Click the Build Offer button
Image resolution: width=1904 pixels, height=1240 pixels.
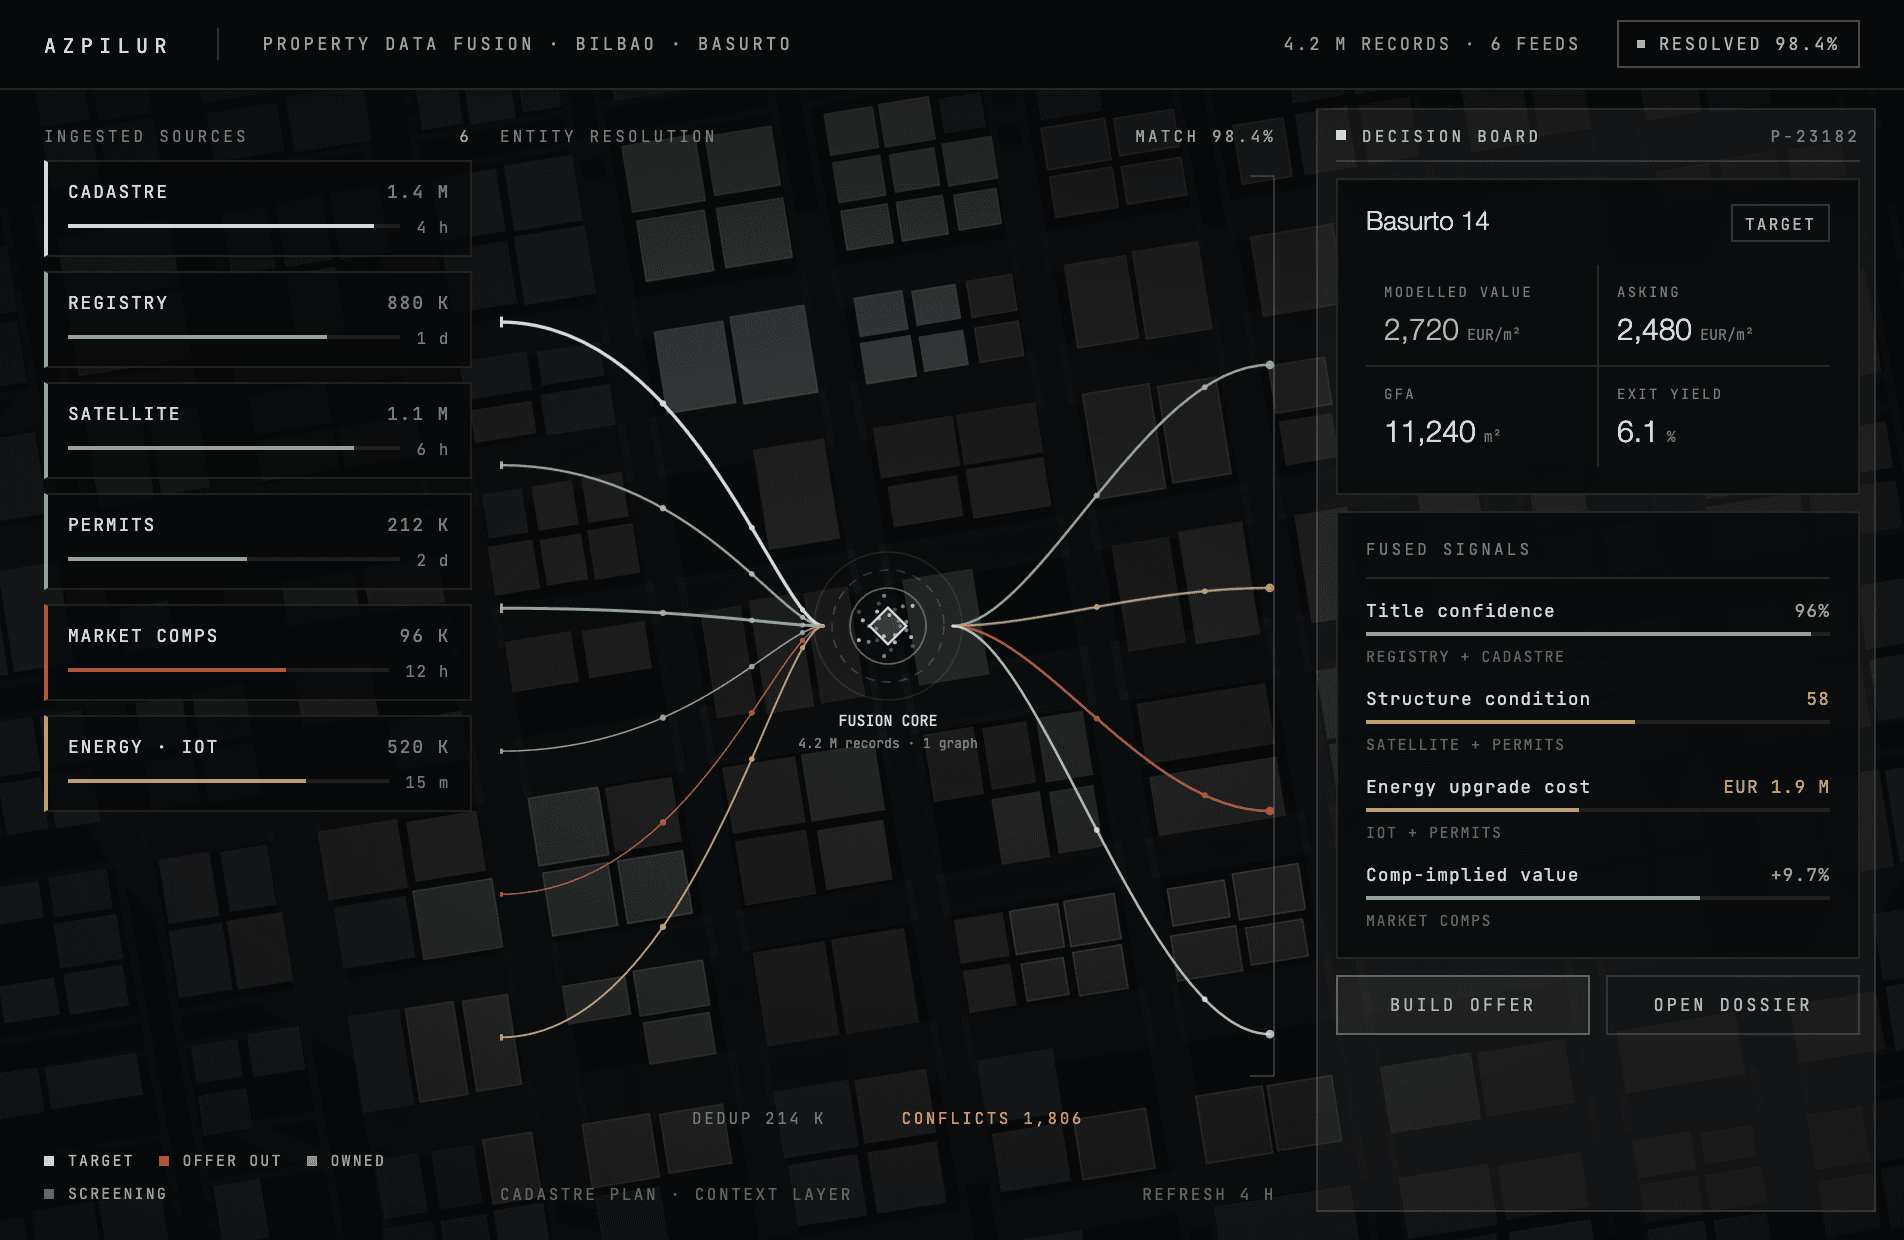pos(1462,1005)
